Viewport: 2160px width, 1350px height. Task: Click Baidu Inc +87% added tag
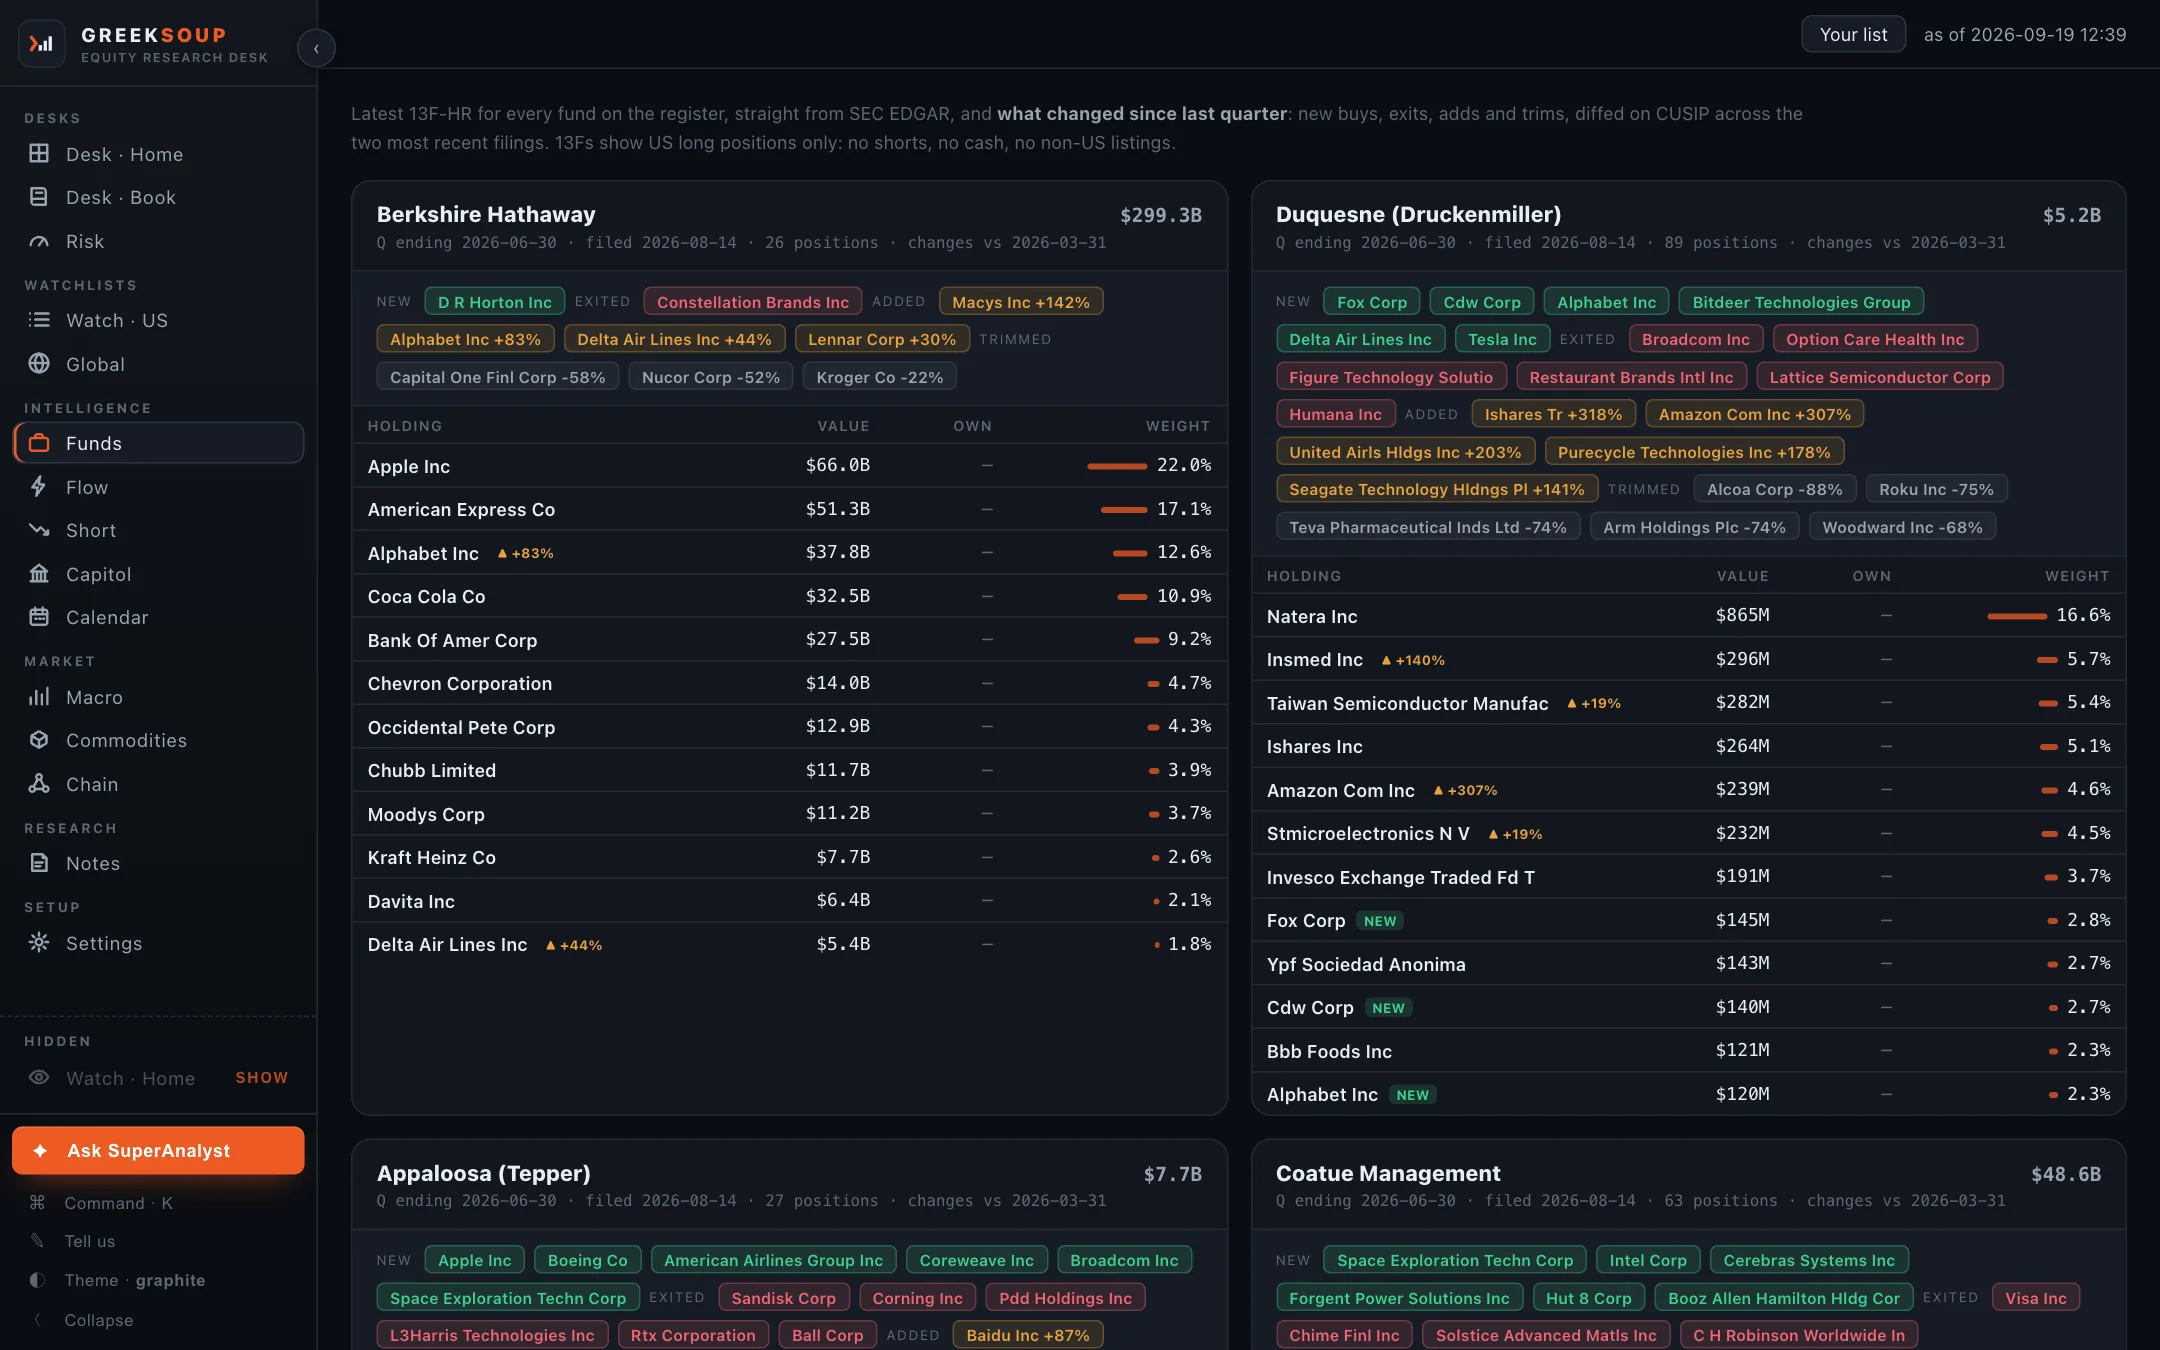1028,1335
